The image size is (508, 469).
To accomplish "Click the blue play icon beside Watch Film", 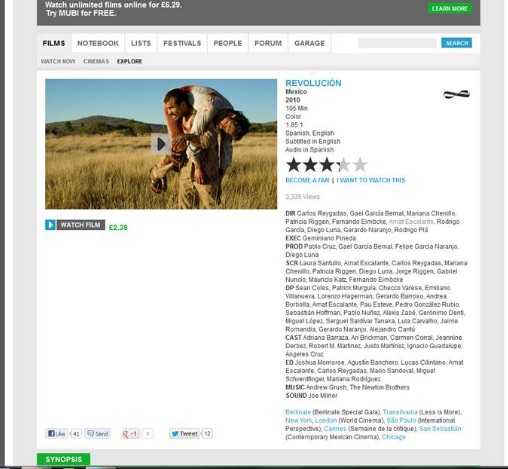I will [x=50, y=225].
